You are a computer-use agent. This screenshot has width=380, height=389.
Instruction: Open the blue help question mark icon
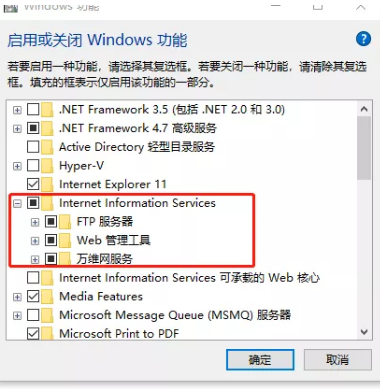(363, 39)
